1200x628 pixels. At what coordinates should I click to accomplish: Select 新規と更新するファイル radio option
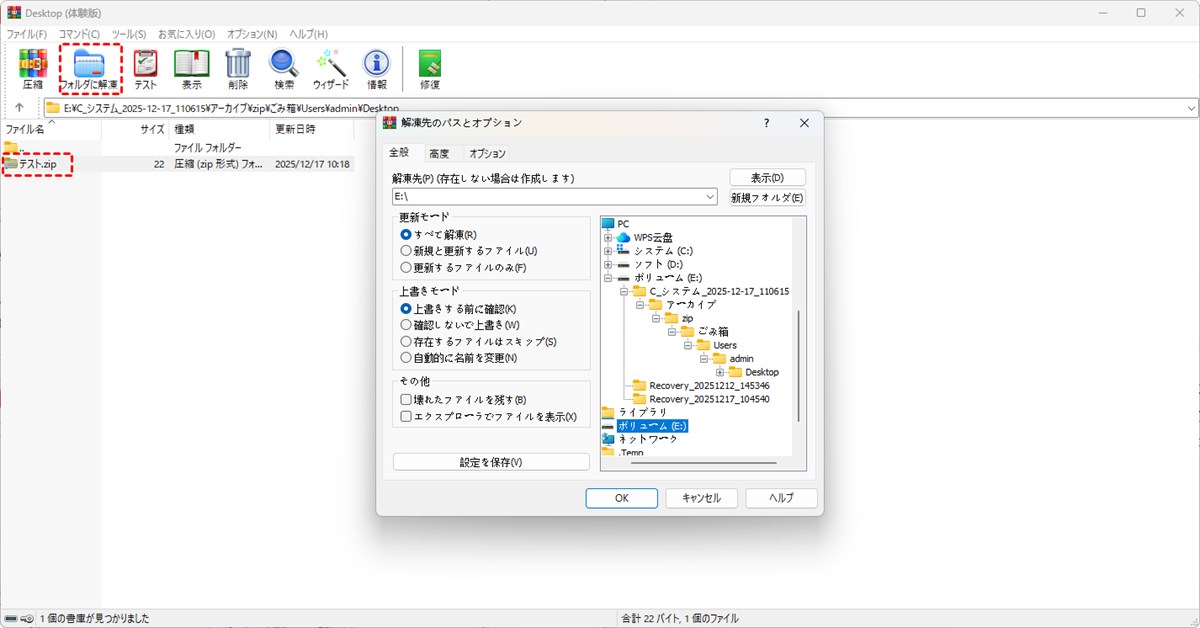pyautogui.click(x=406, y=251)
